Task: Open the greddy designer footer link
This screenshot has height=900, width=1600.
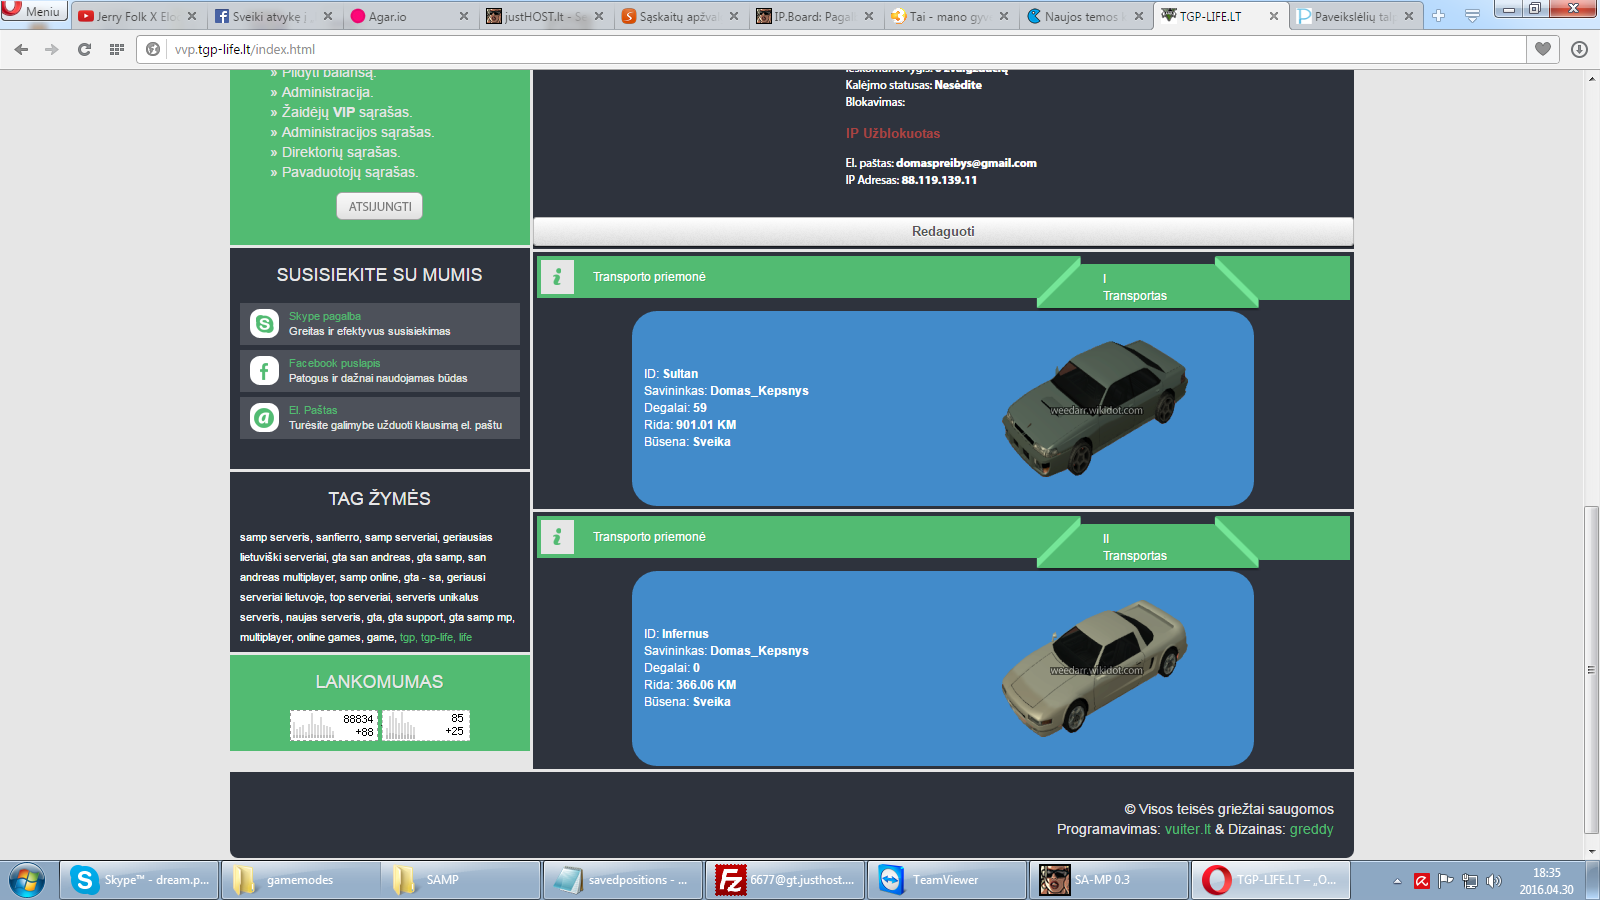Action: pos(1311,829)
